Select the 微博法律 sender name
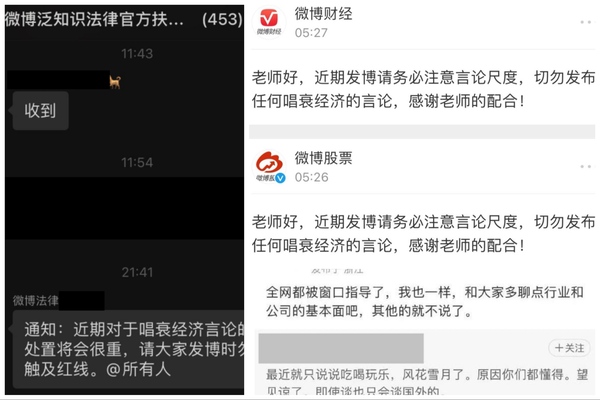This screenshot has width=600, height=400. pyautogui.click(x=35, y=300)
